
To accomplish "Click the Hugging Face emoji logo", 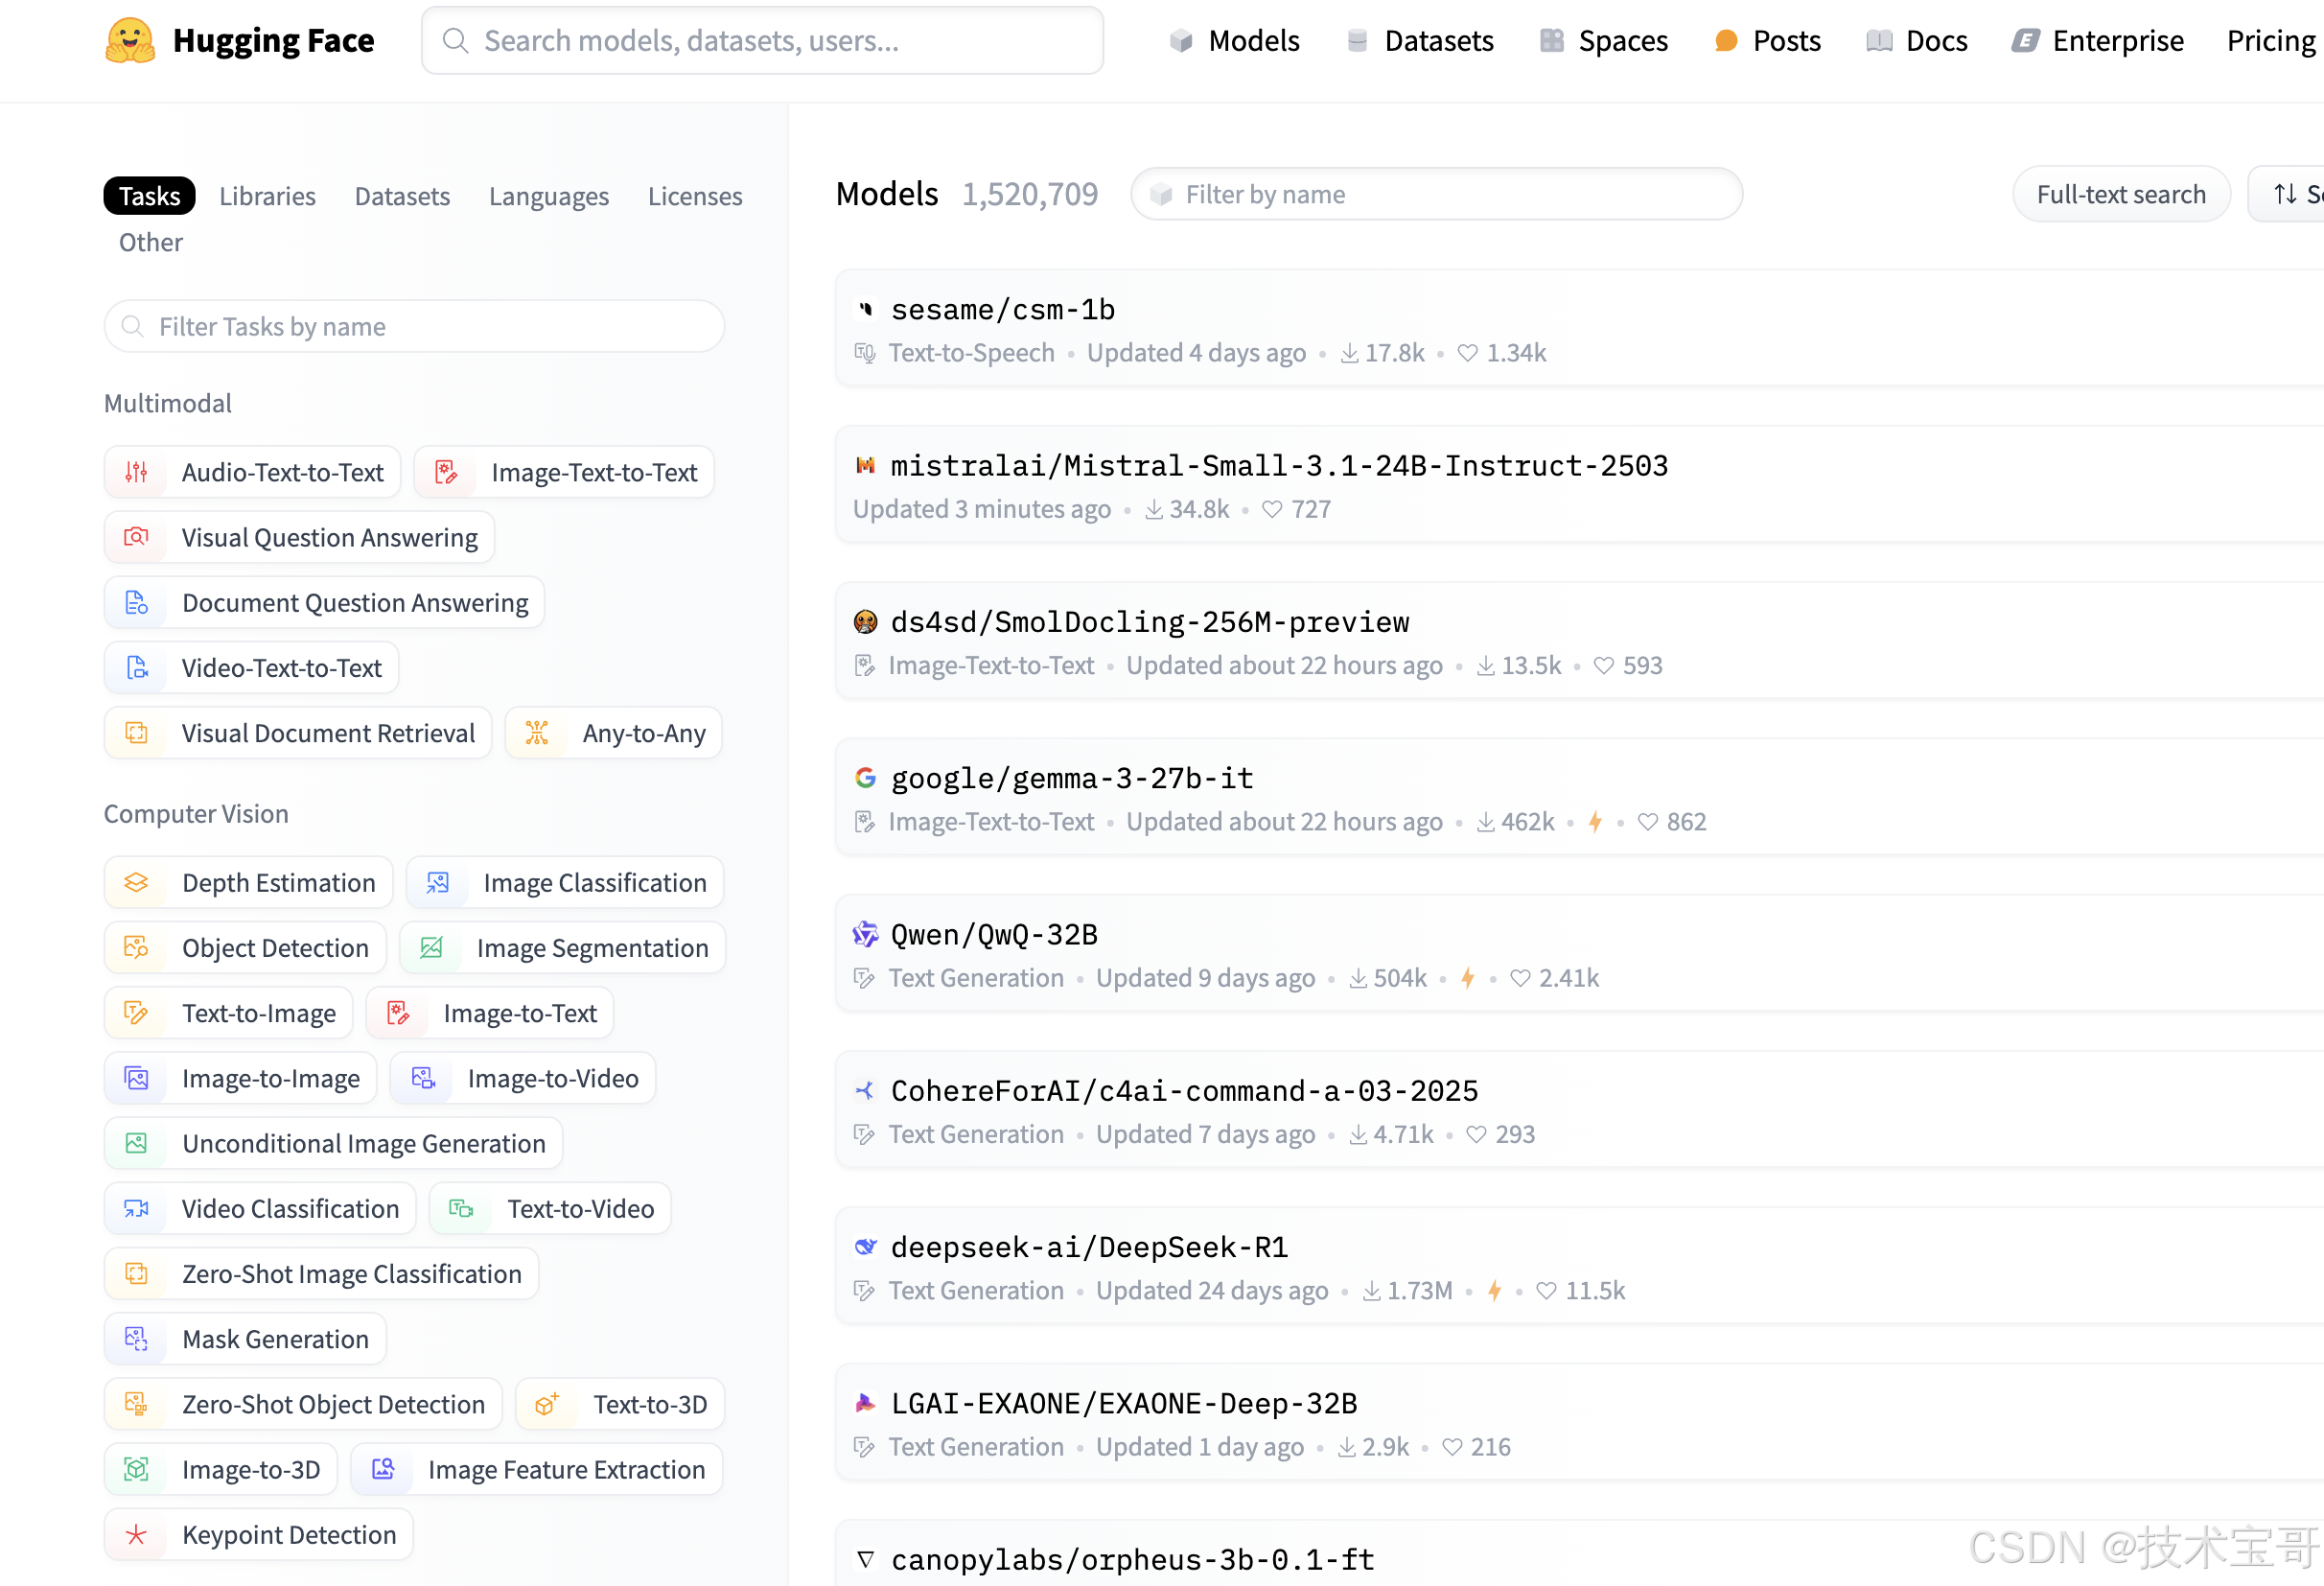I will [x=130, y=41].
